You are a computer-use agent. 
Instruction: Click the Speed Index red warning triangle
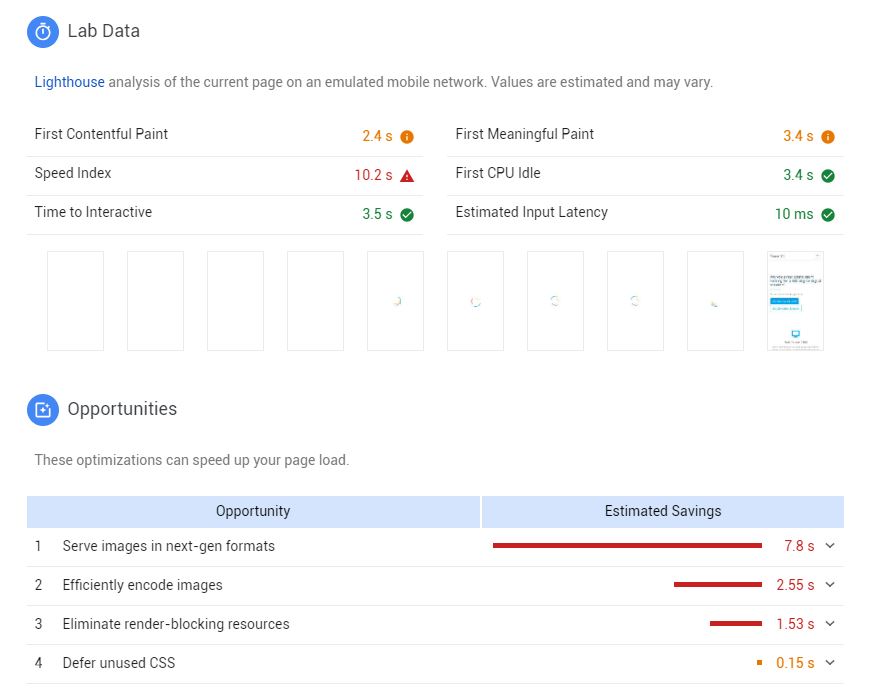click(407, 176)
